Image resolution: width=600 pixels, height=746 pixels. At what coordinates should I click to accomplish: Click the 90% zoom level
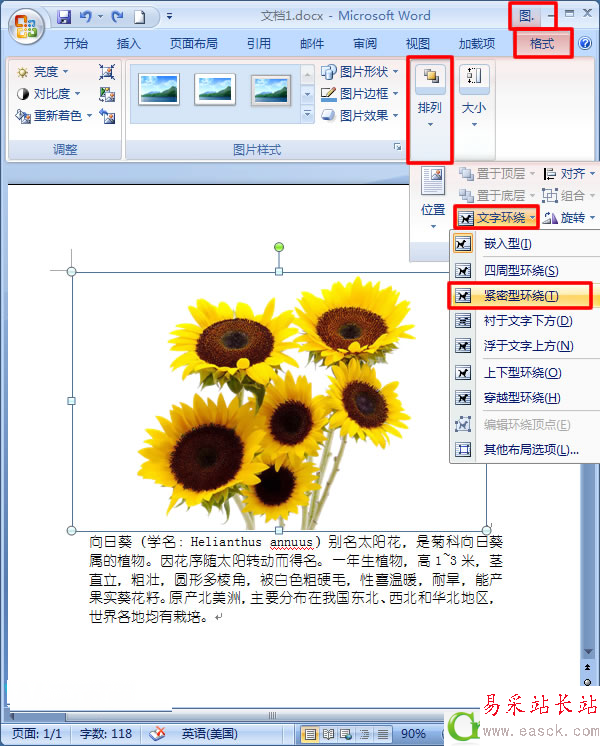(x=413, y=734)
